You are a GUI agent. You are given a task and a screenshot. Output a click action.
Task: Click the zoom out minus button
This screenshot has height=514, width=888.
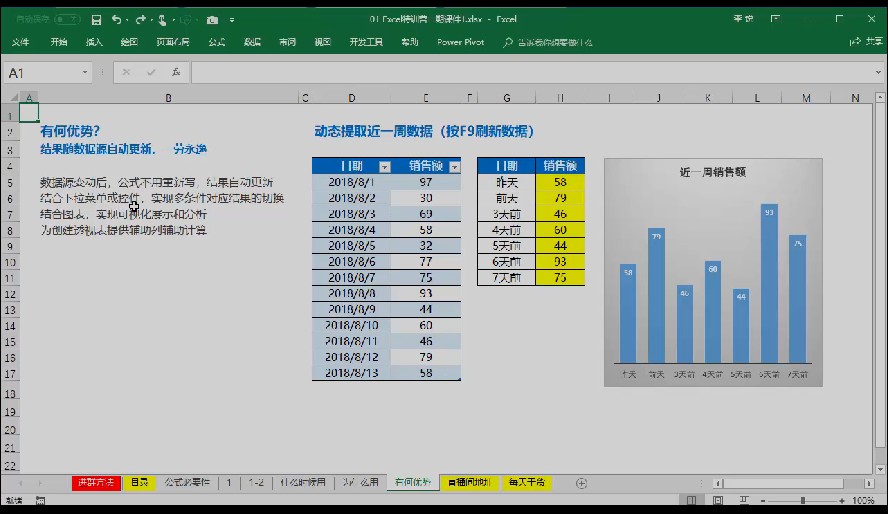(x=763, y=500)
